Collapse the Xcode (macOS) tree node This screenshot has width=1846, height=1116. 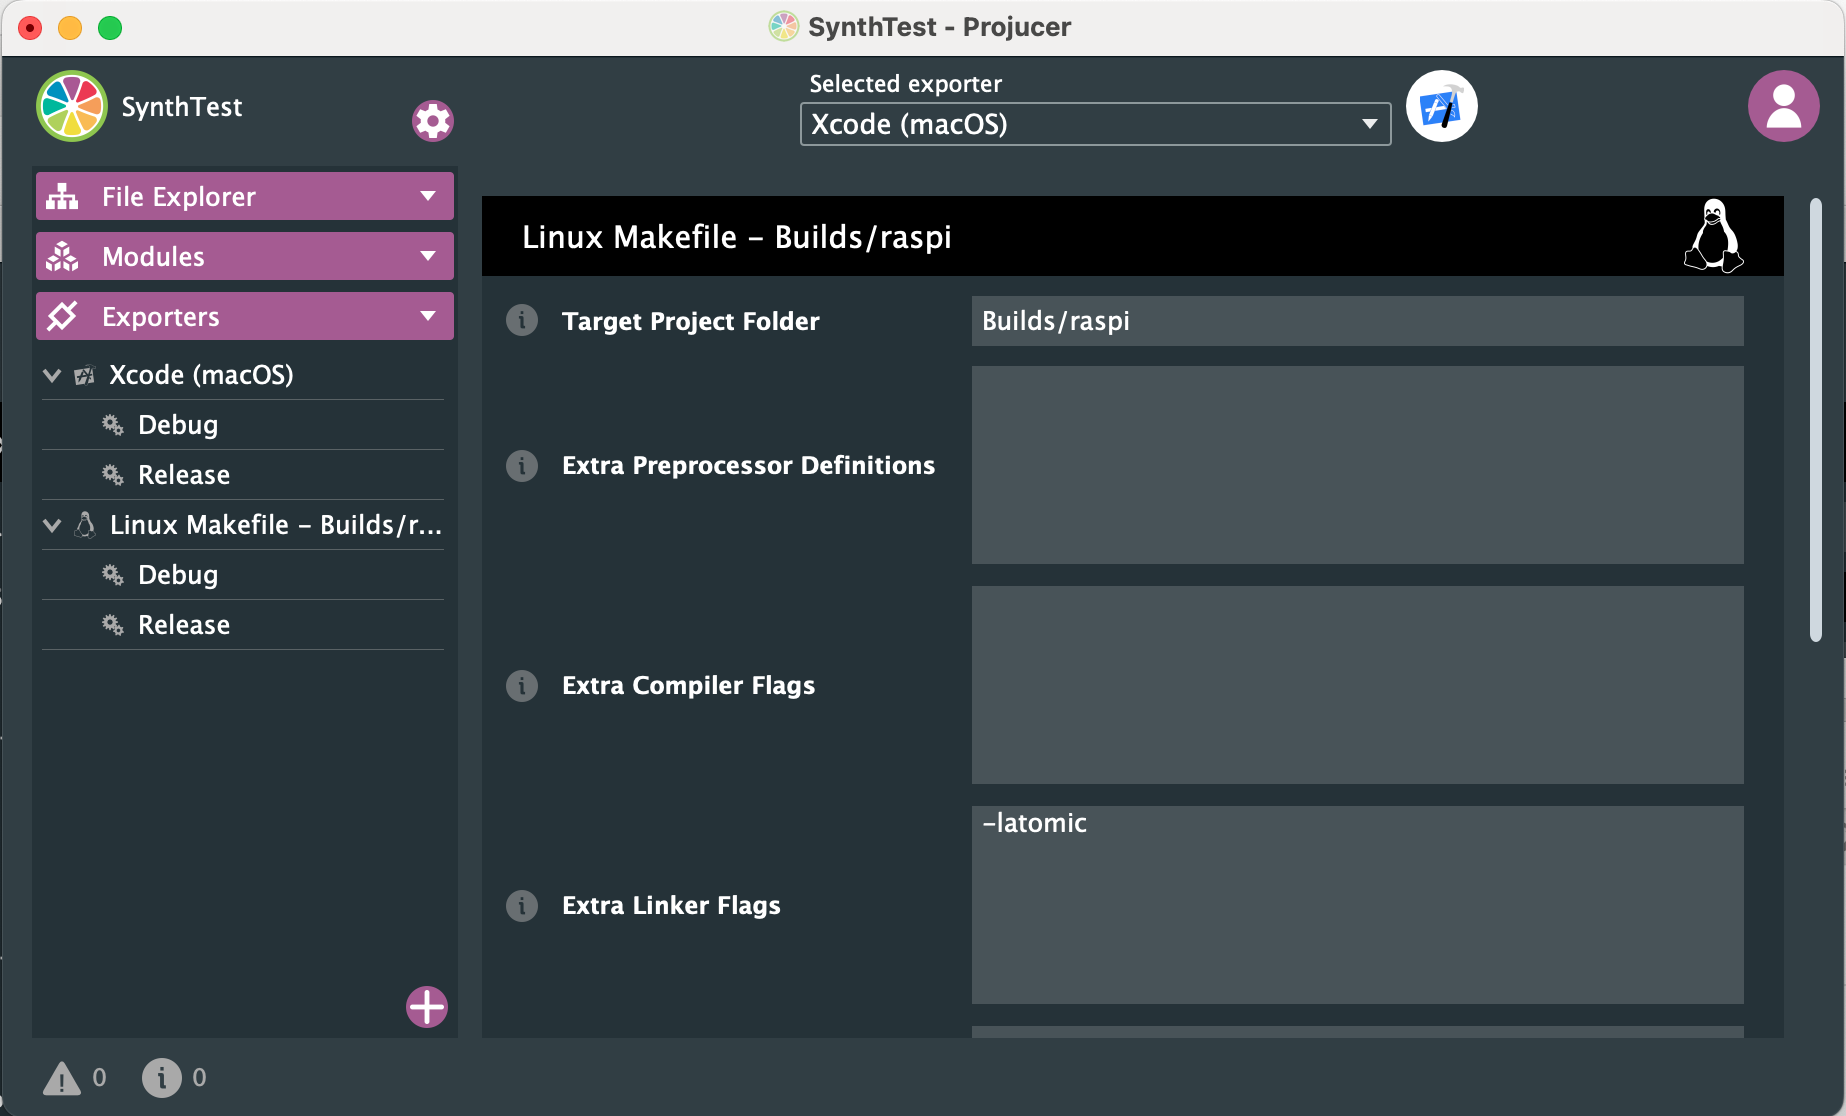click(53, 375)
